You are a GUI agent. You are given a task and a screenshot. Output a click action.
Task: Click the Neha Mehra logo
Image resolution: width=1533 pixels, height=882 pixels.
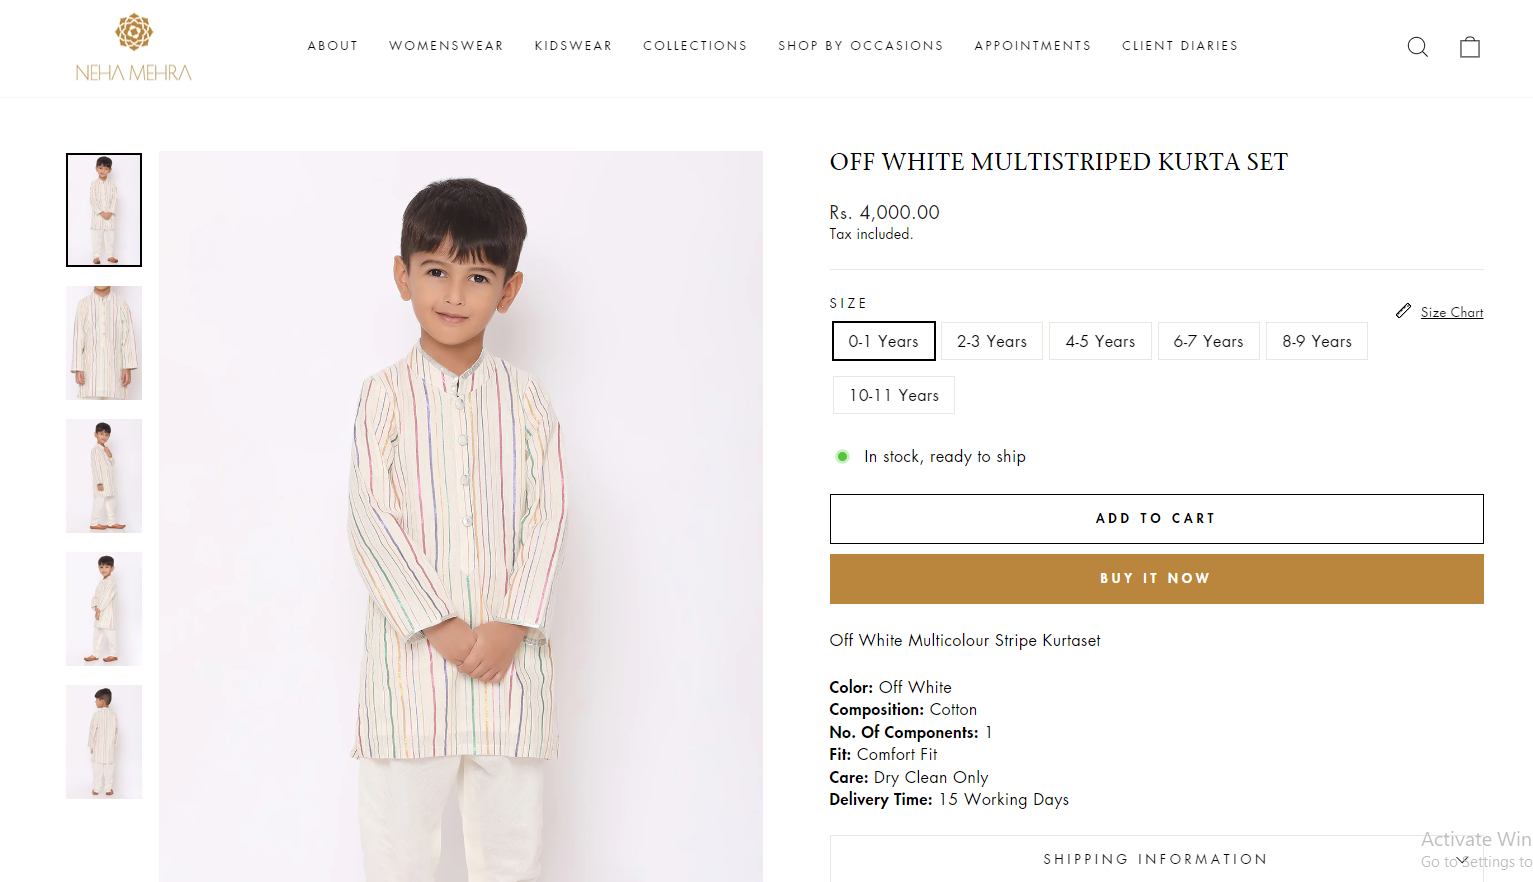click(x=134, y=47)
